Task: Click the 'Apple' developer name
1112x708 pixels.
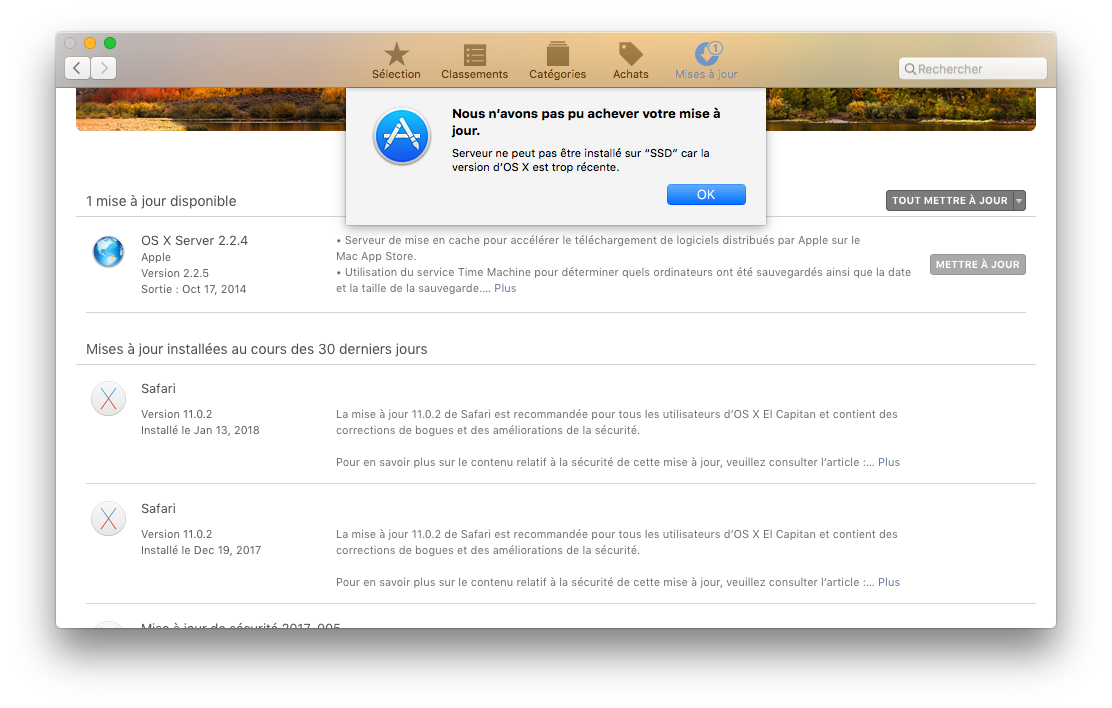Action: (156, 258)
